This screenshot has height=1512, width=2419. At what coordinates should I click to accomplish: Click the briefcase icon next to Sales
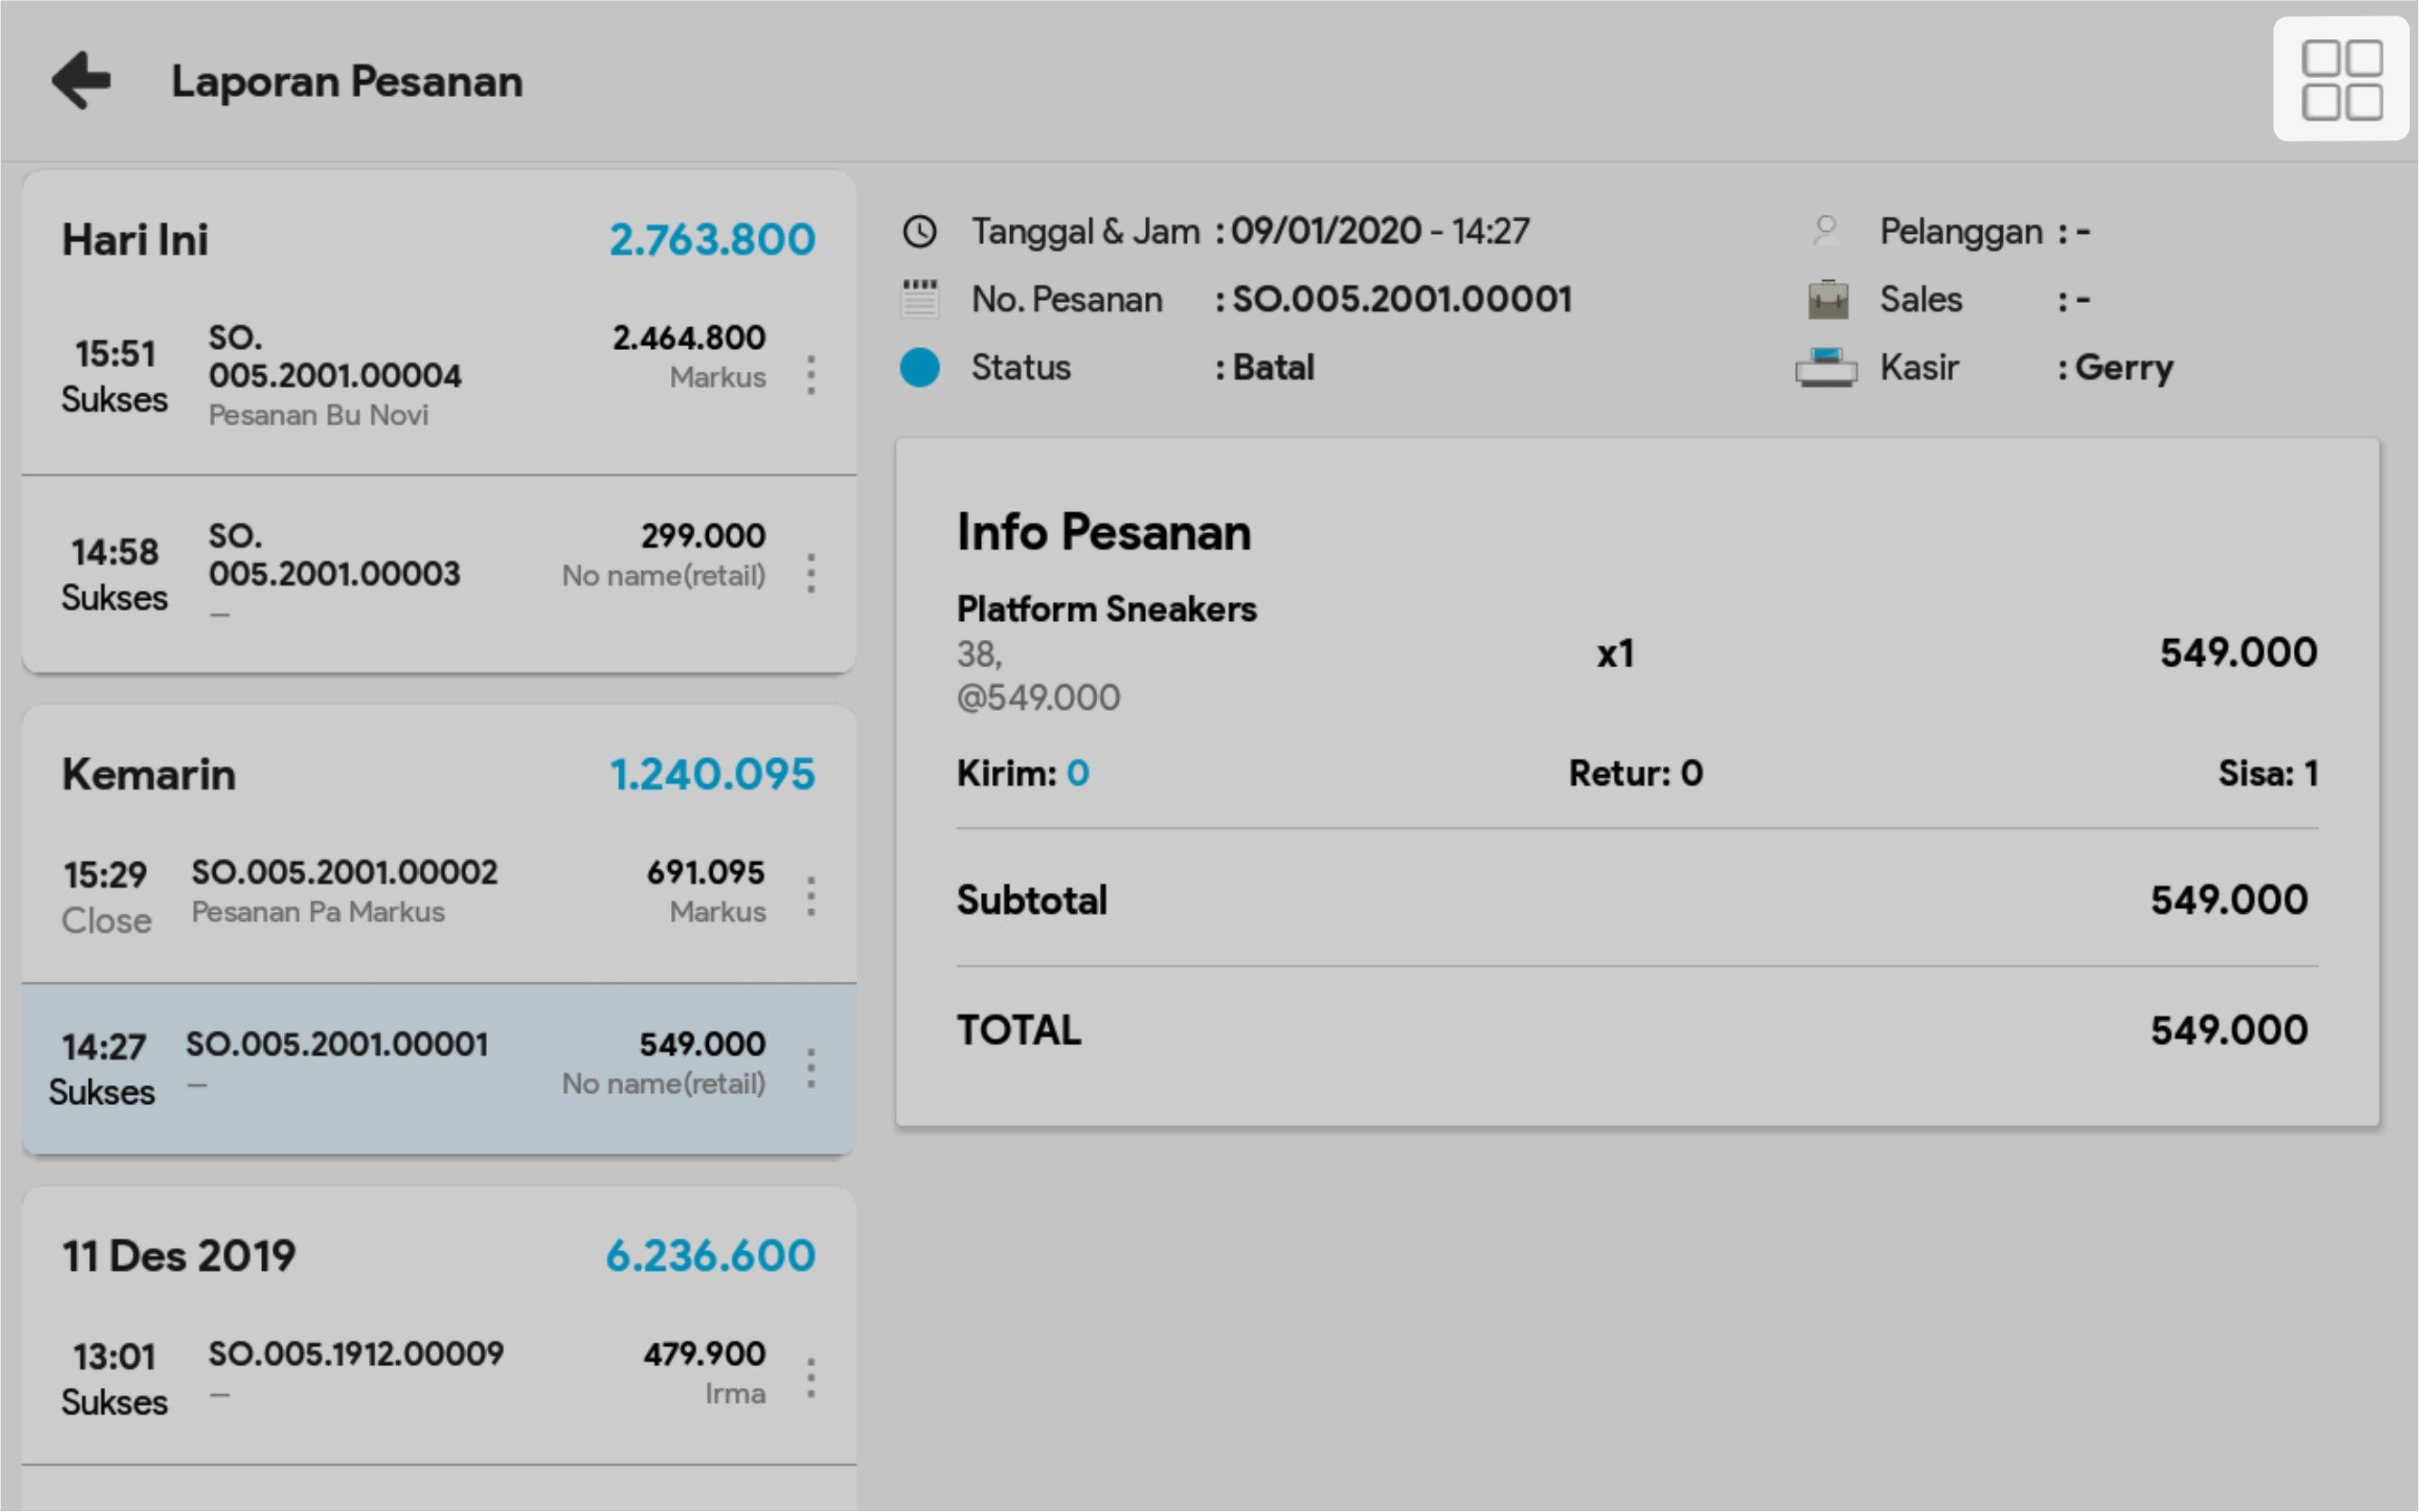point(1827,299)
